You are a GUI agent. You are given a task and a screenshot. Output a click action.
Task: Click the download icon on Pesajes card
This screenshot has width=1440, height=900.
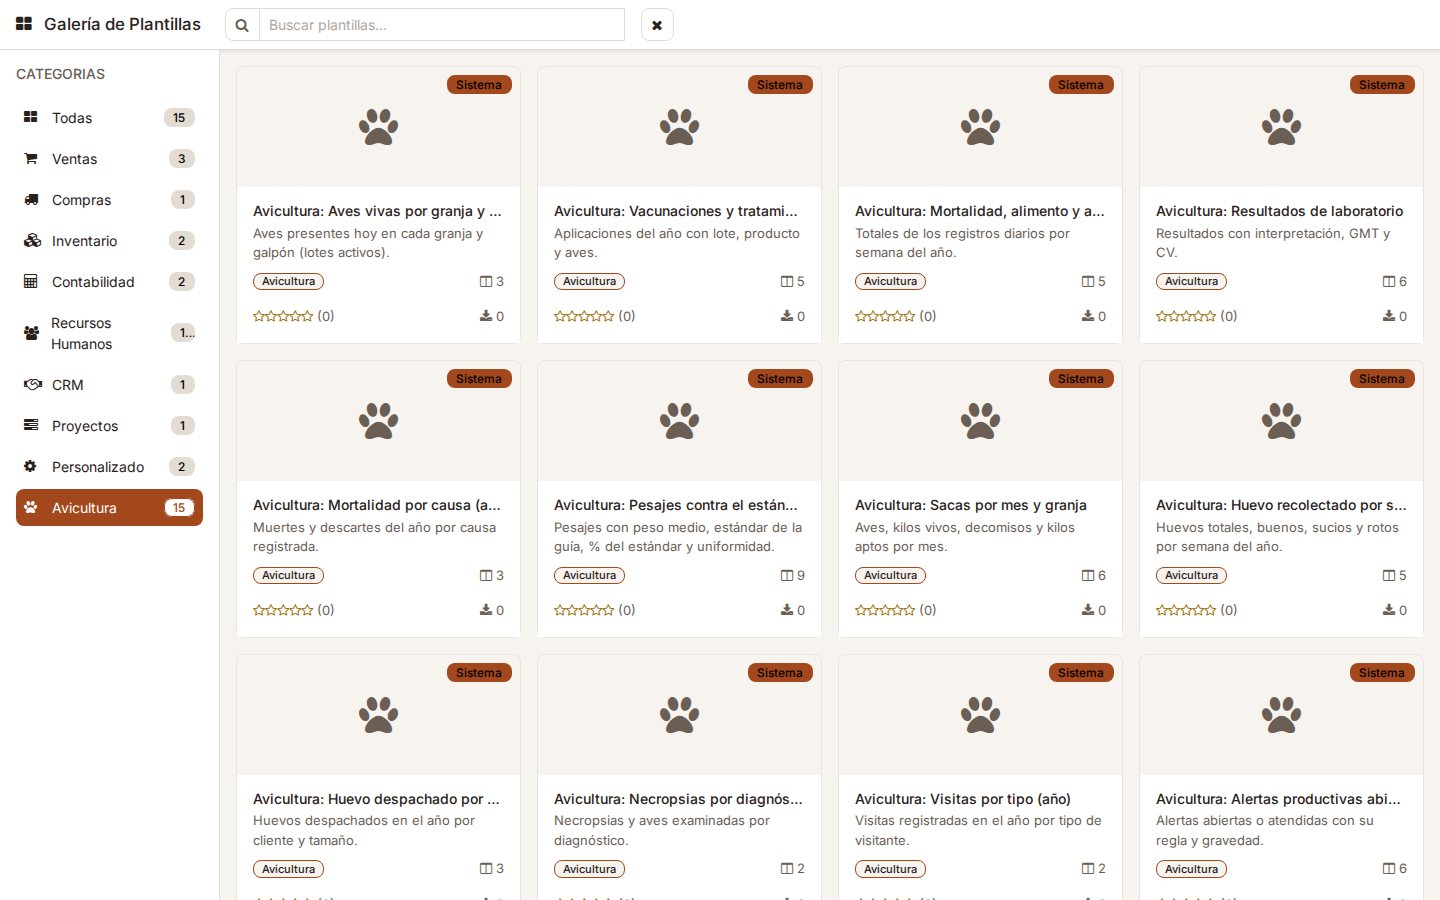pyautogui.click(x=787, y=610)
